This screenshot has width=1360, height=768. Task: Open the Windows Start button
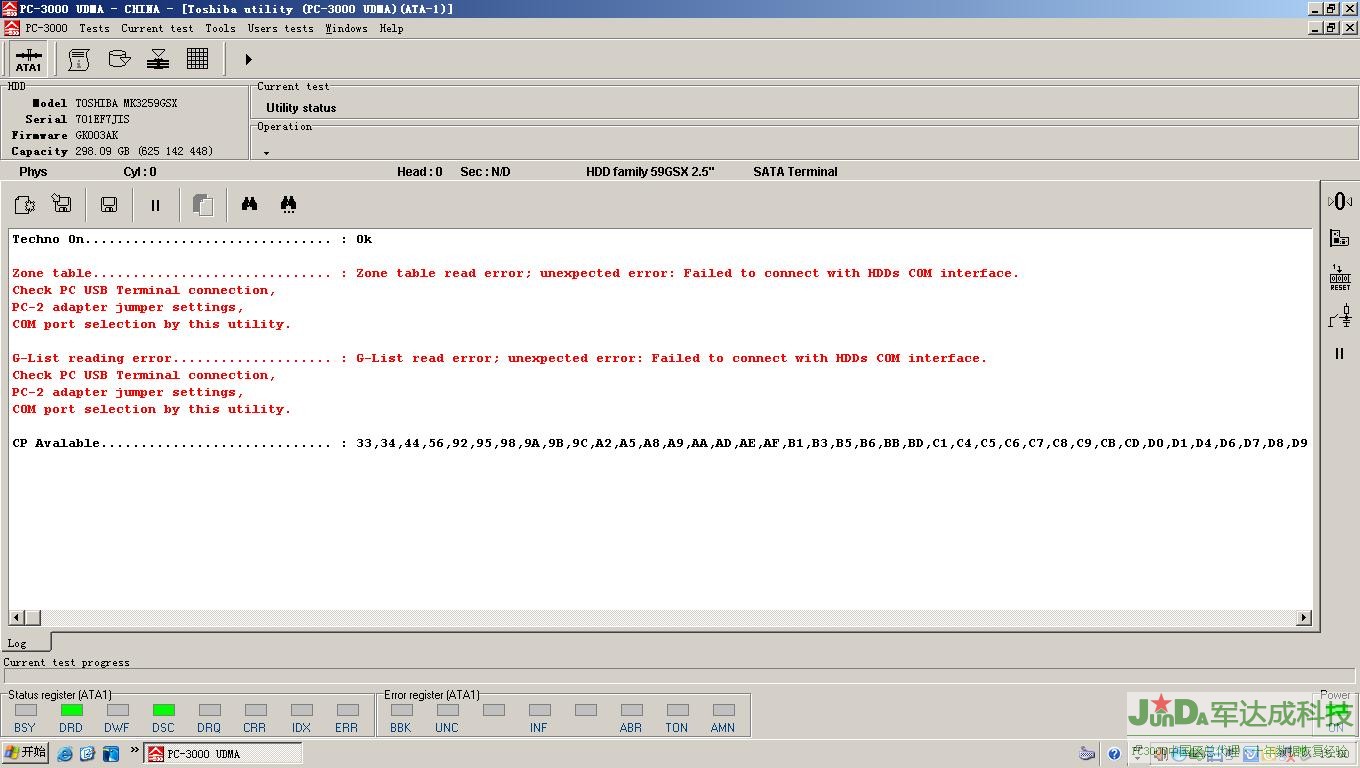pos(26,753)
